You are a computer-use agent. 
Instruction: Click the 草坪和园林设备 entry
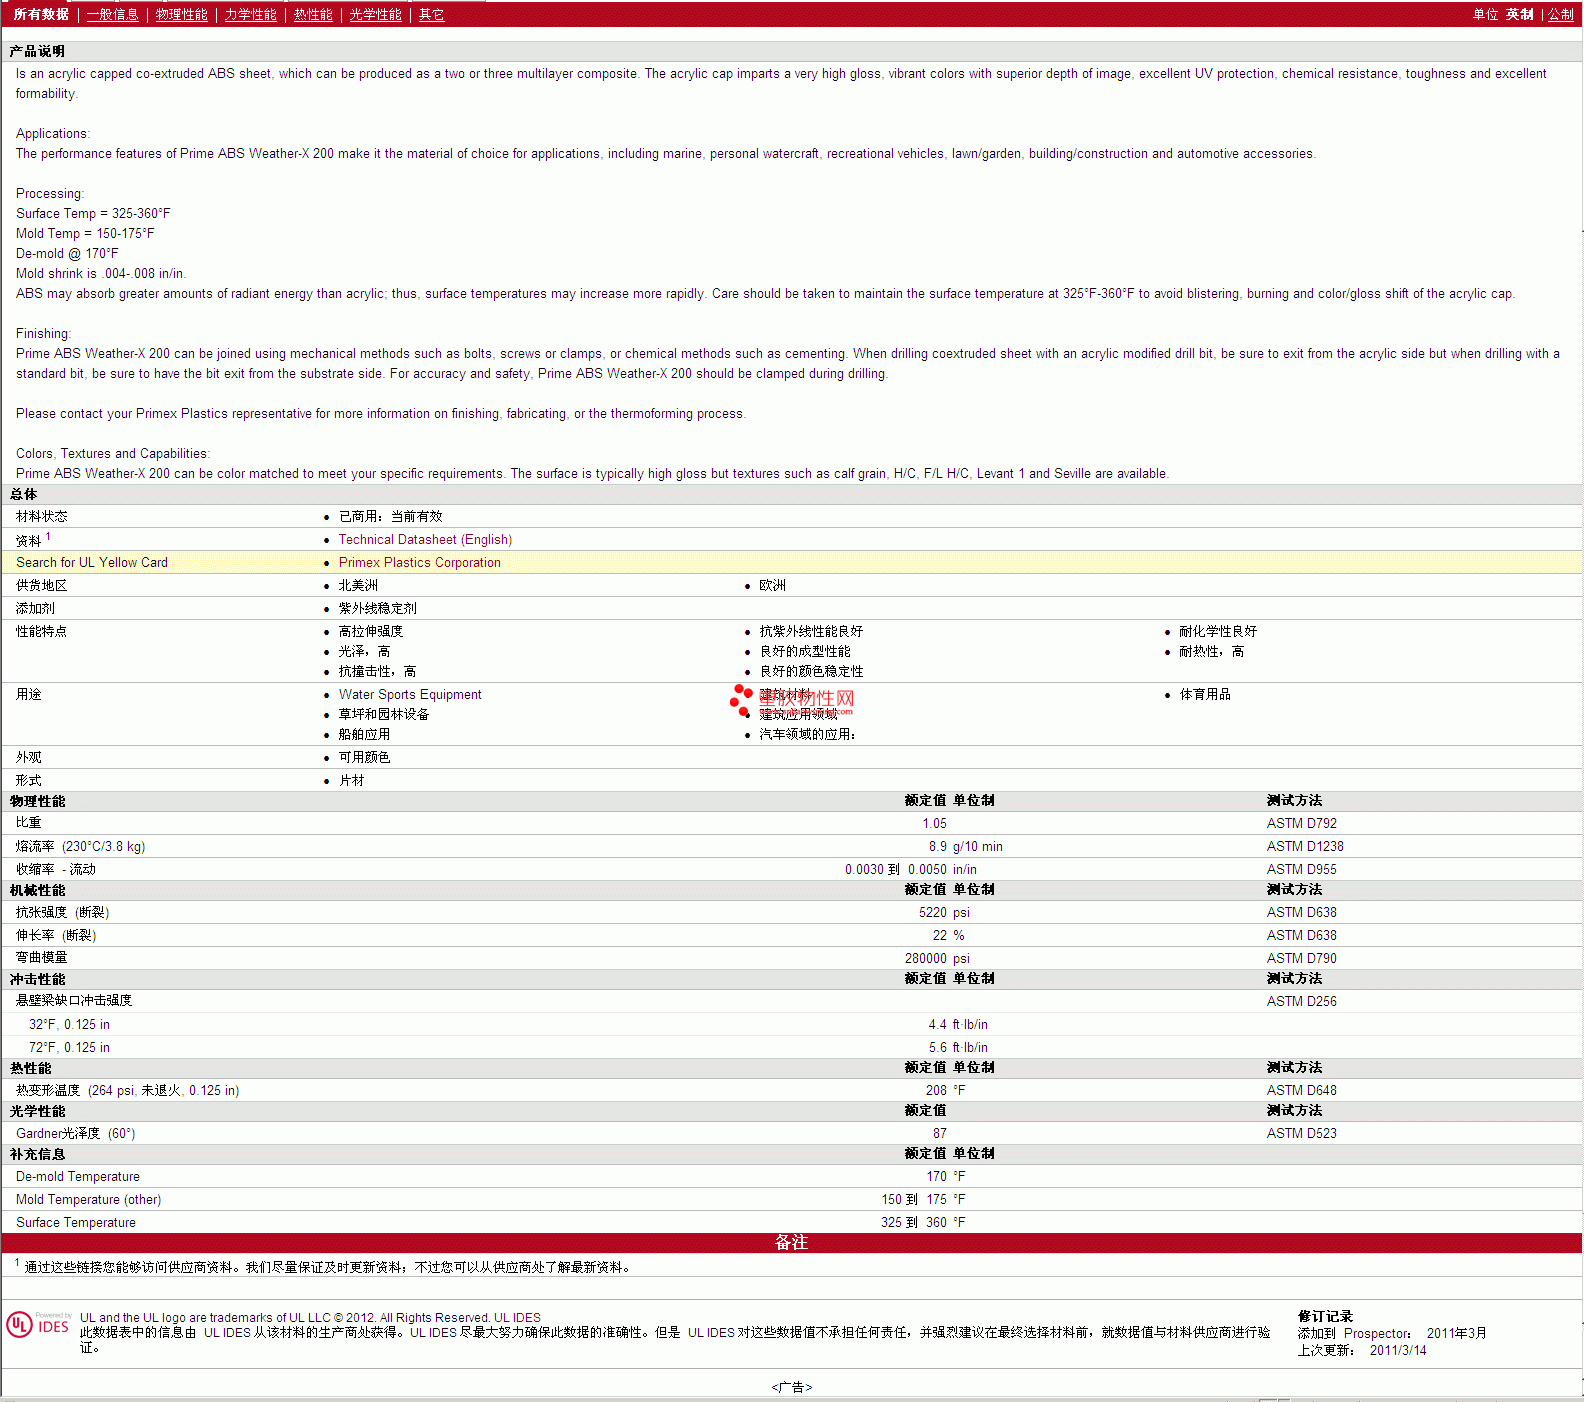[x=384, y=714]
